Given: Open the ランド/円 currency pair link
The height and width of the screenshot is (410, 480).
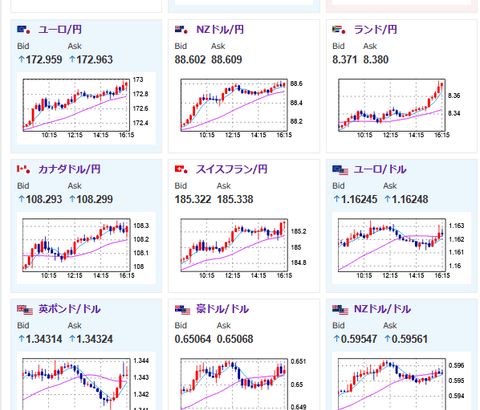Looking at the screenshot, I should (x=375, y=30).
